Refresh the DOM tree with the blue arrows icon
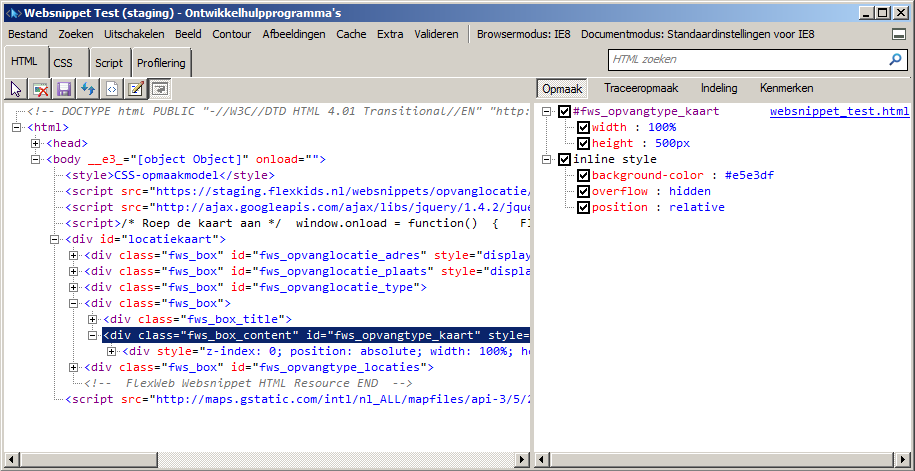 88,89
